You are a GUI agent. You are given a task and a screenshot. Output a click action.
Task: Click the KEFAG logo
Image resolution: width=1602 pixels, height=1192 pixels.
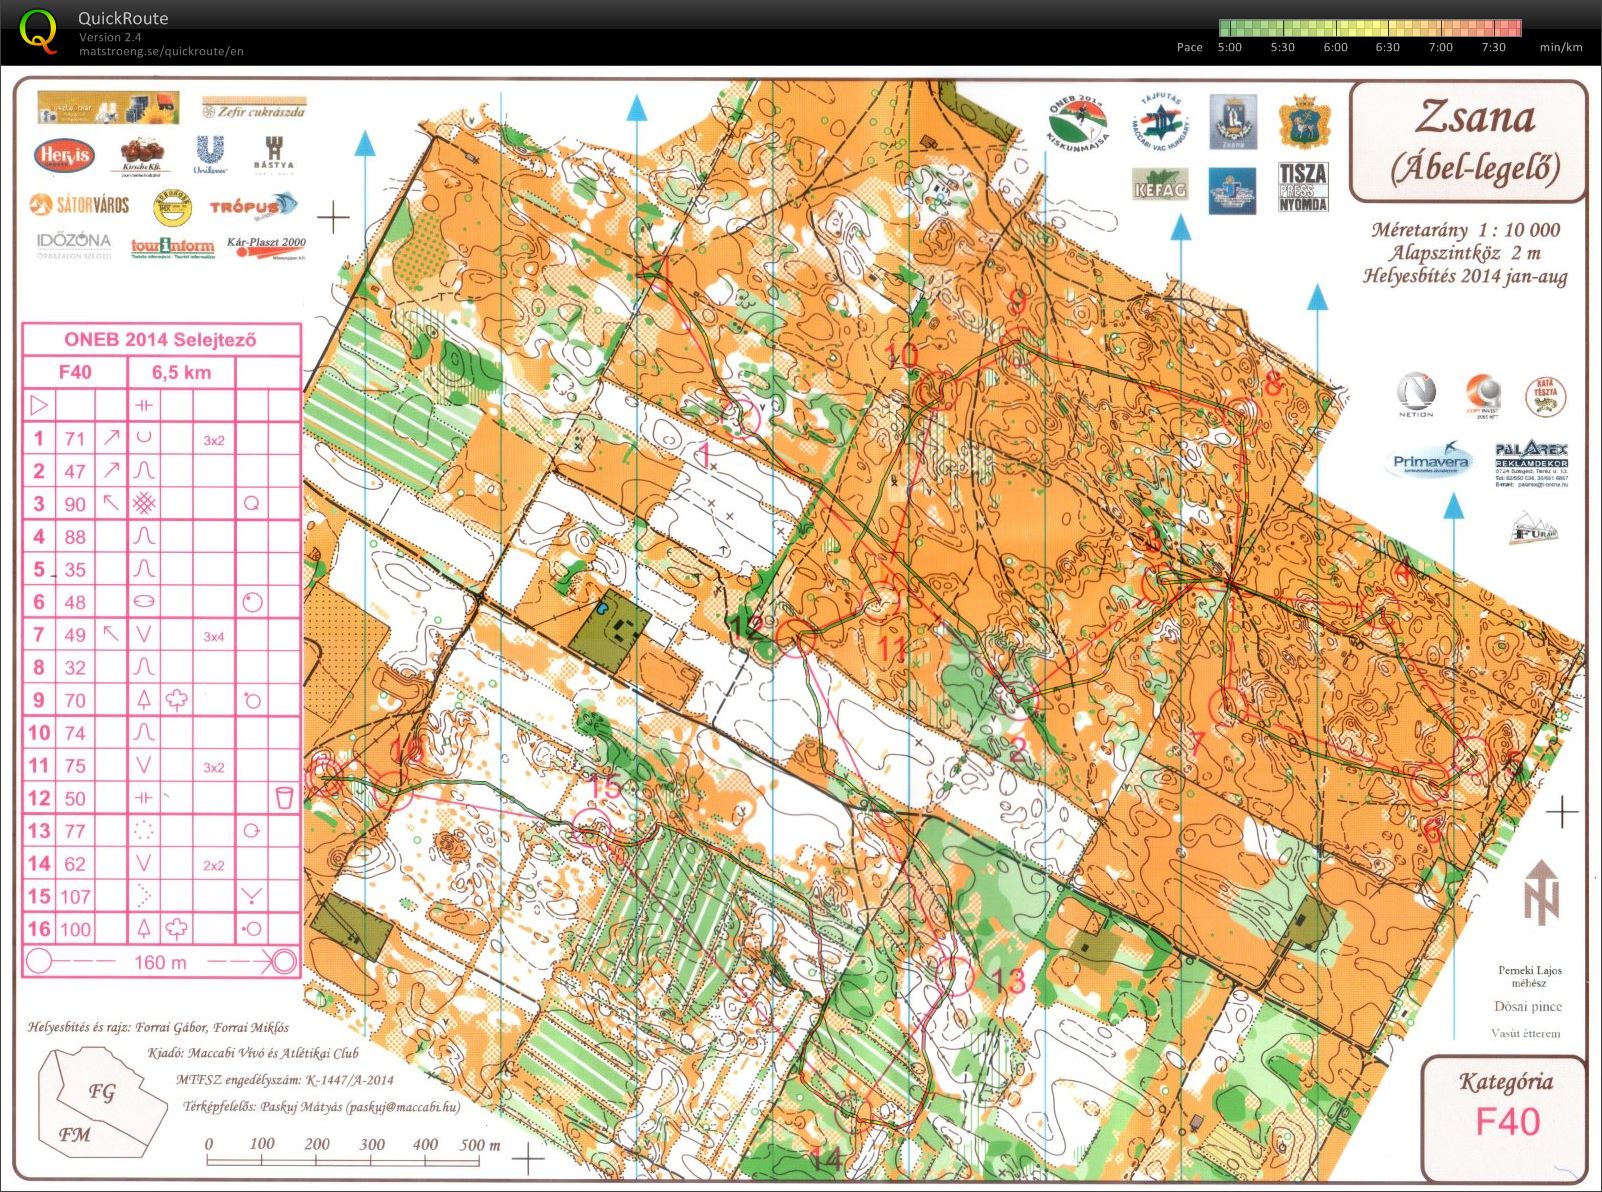1160,185
